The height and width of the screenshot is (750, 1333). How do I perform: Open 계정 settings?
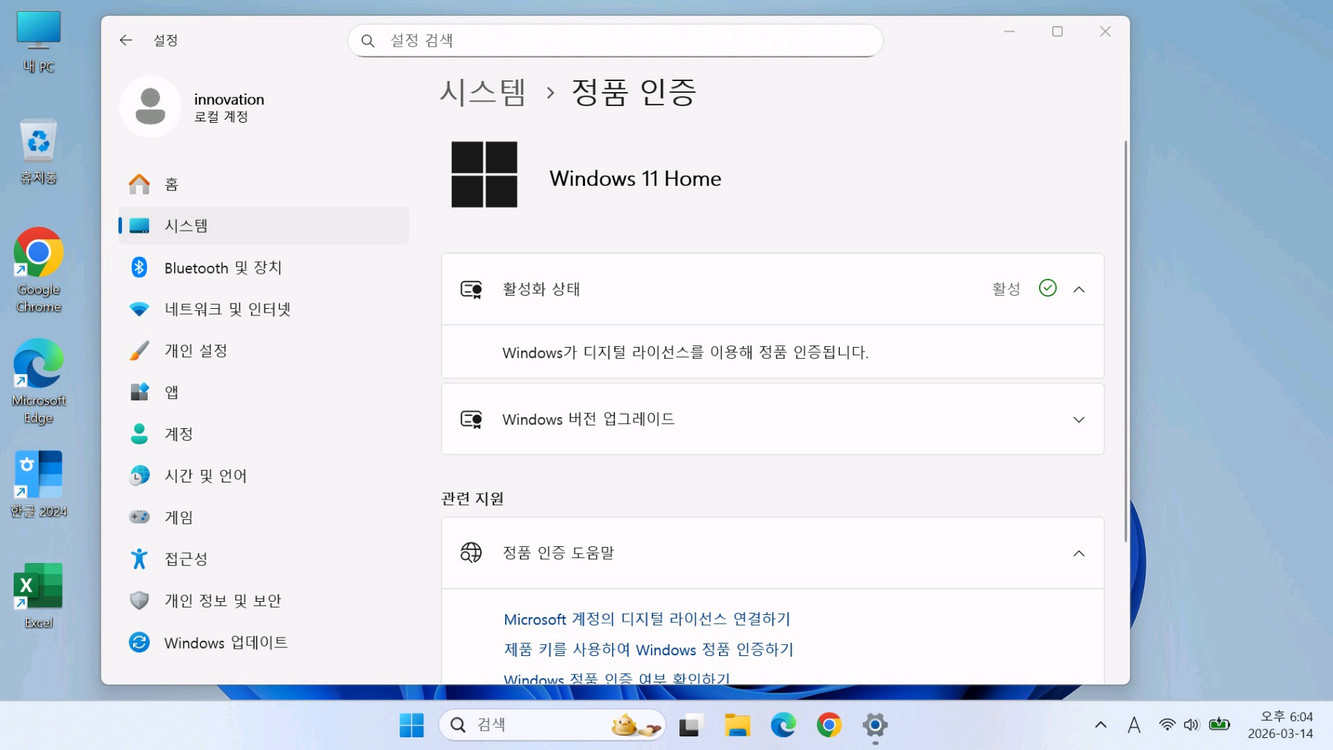pyautogui.click(x=178, y=433)
